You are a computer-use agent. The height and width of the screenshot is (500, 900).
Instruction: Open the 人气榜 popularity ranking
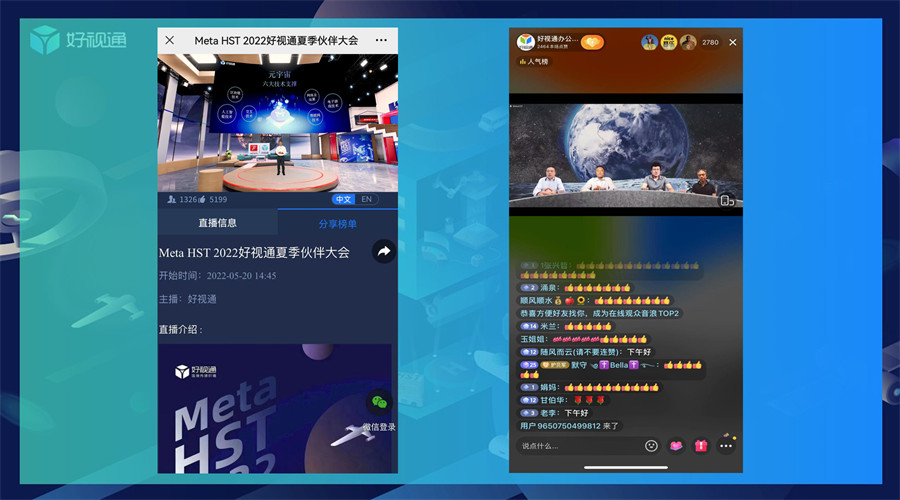pos(534,61)
